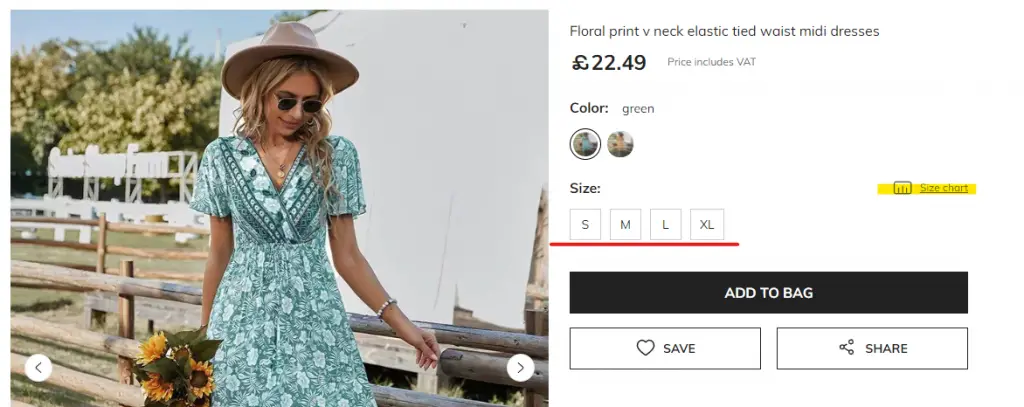Image resolution: width=1024 pixels, height=407 pixels.
Task: Click the SHARE button label
Action: click(x=886, y=349)
